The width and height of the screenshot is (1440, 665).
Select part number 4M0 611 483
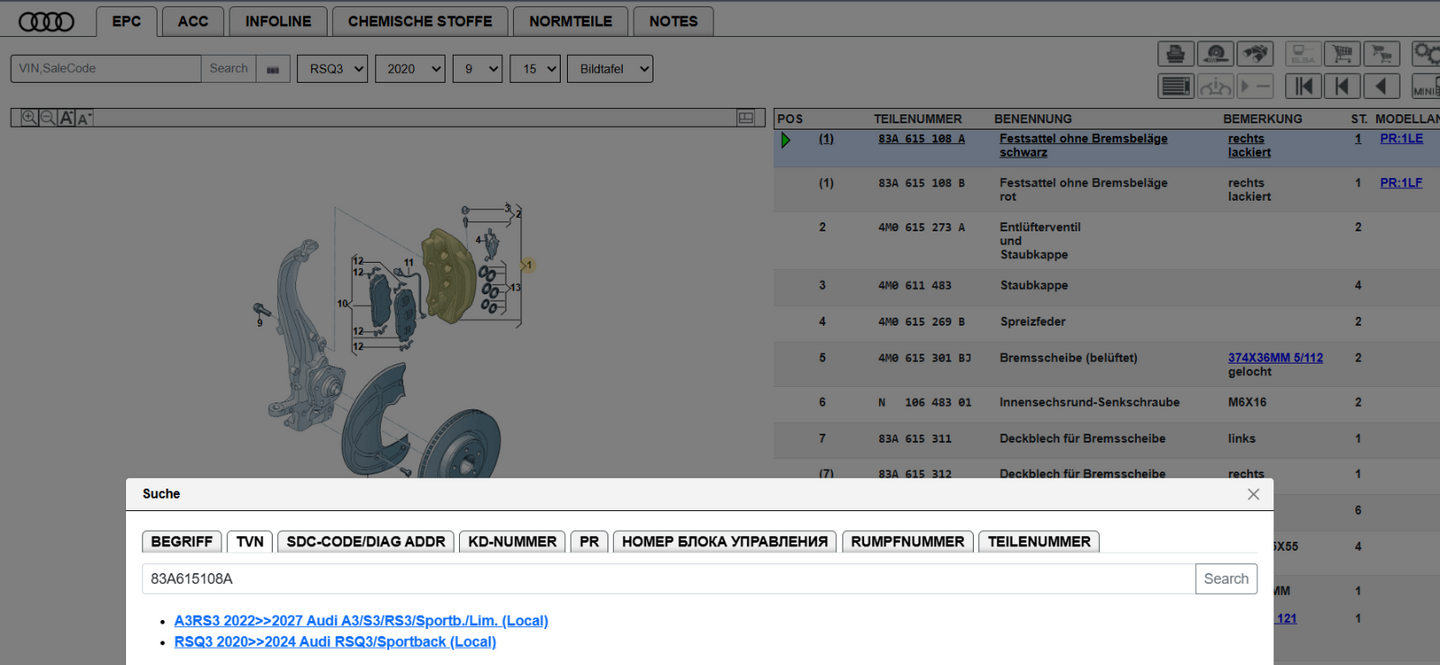[914, 286]
